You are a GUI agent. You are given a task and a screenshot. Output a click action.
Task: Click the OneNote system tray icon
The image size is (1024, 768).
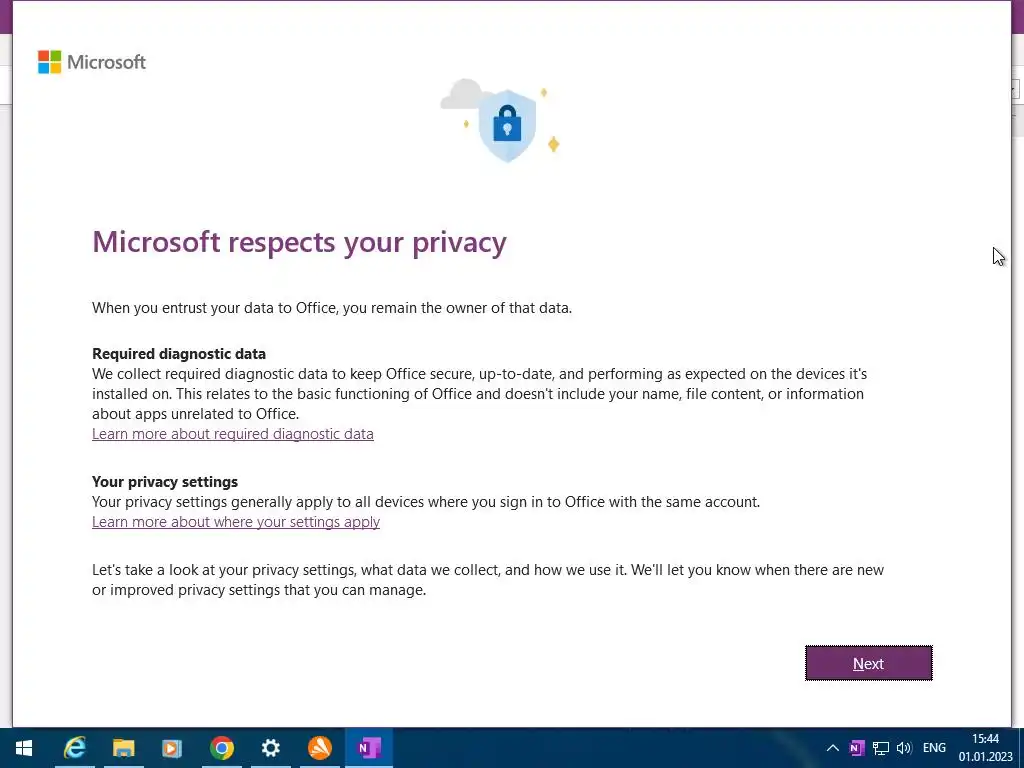coord(856,748)
